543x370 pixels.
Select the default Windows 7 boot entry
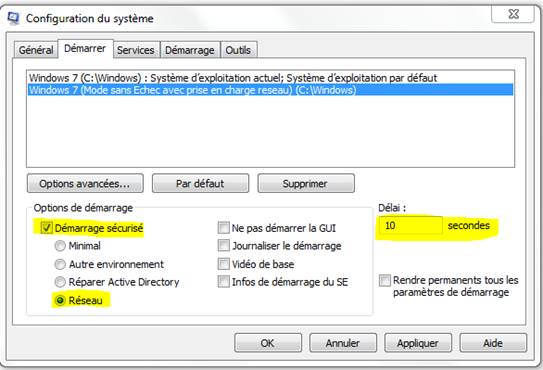point(270,78)
